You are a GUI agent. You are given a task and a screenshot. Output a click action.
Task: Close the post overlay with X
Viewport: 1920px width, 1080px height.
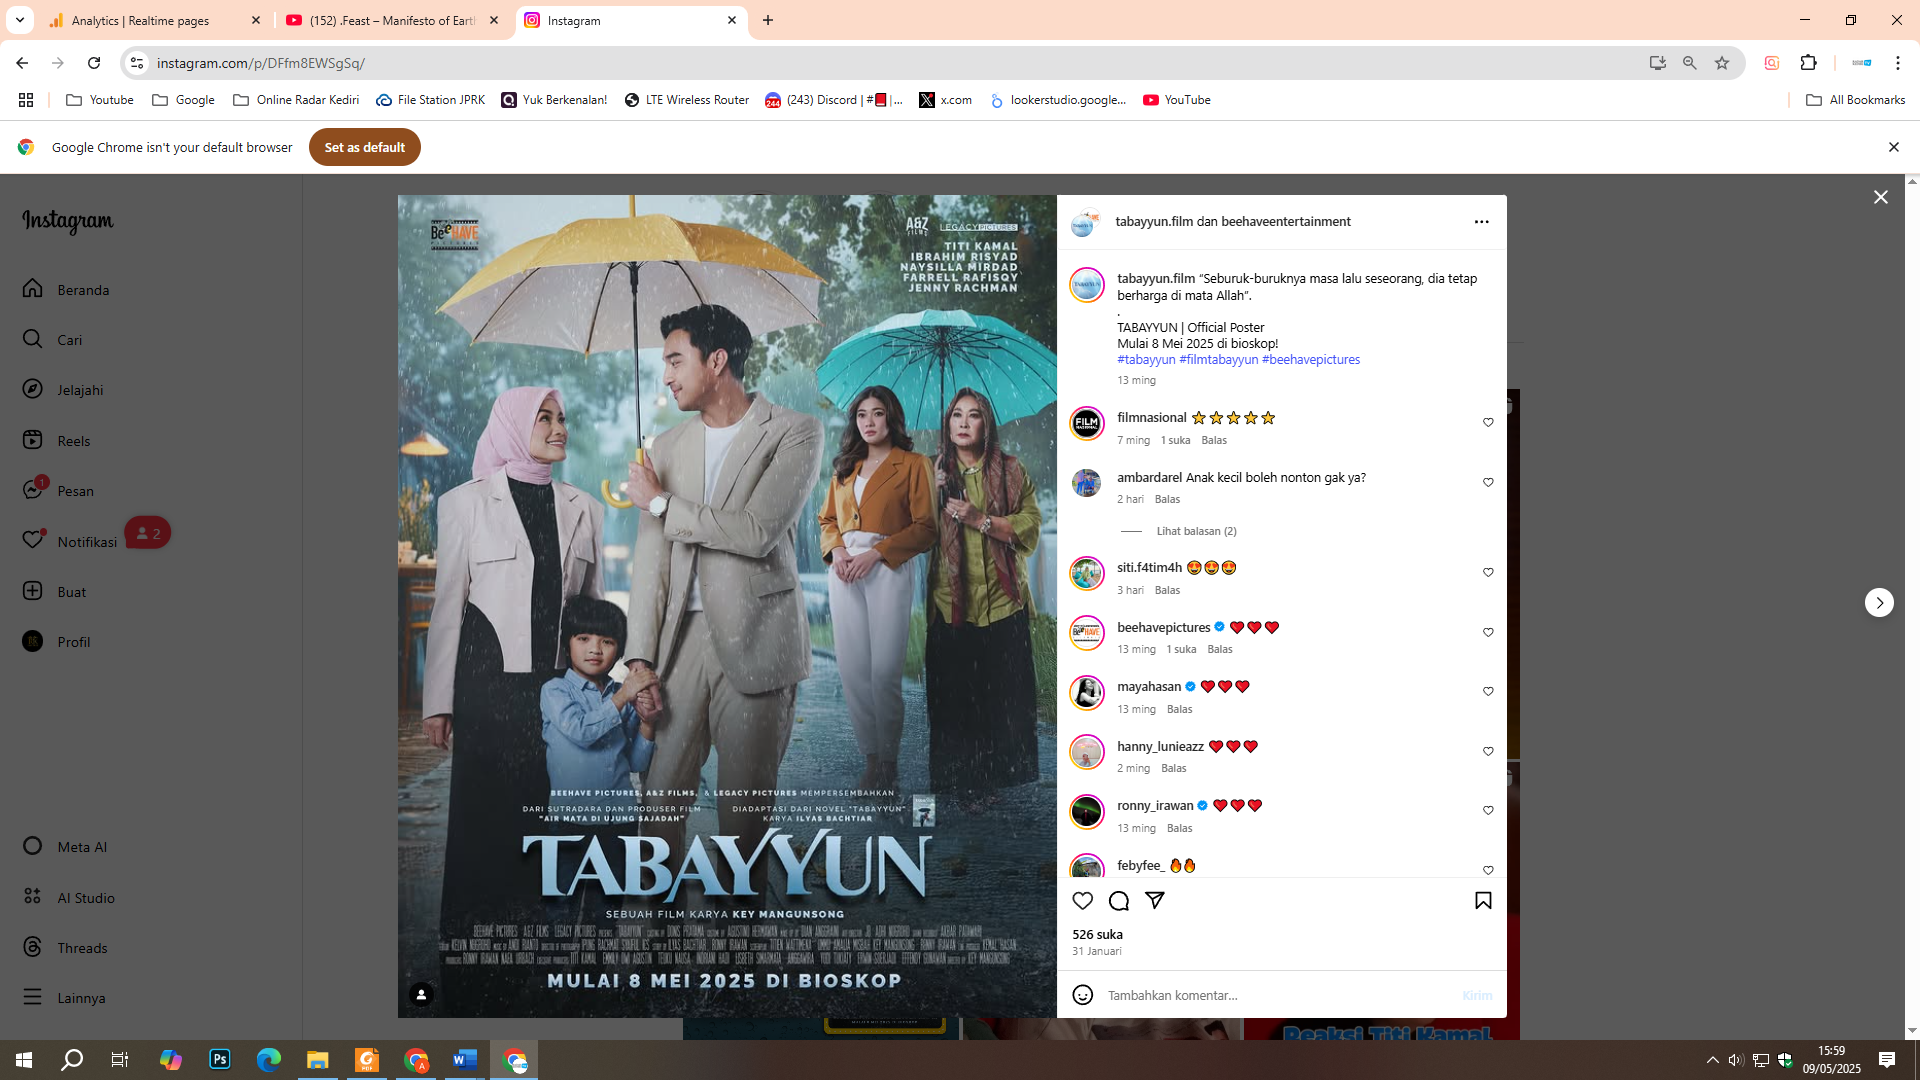pyautogui.click(x=1880, y=197)
